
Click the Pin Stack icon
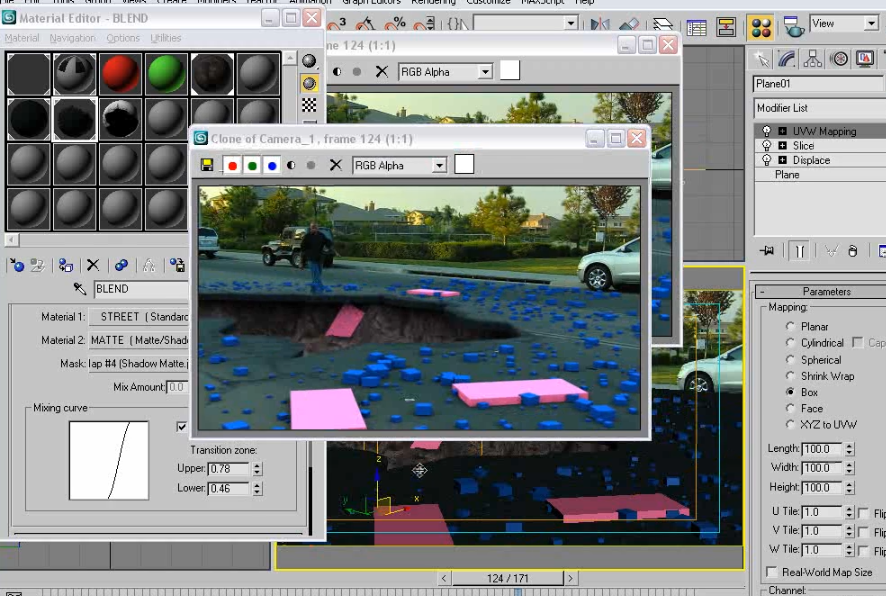[x=767, y=250]
